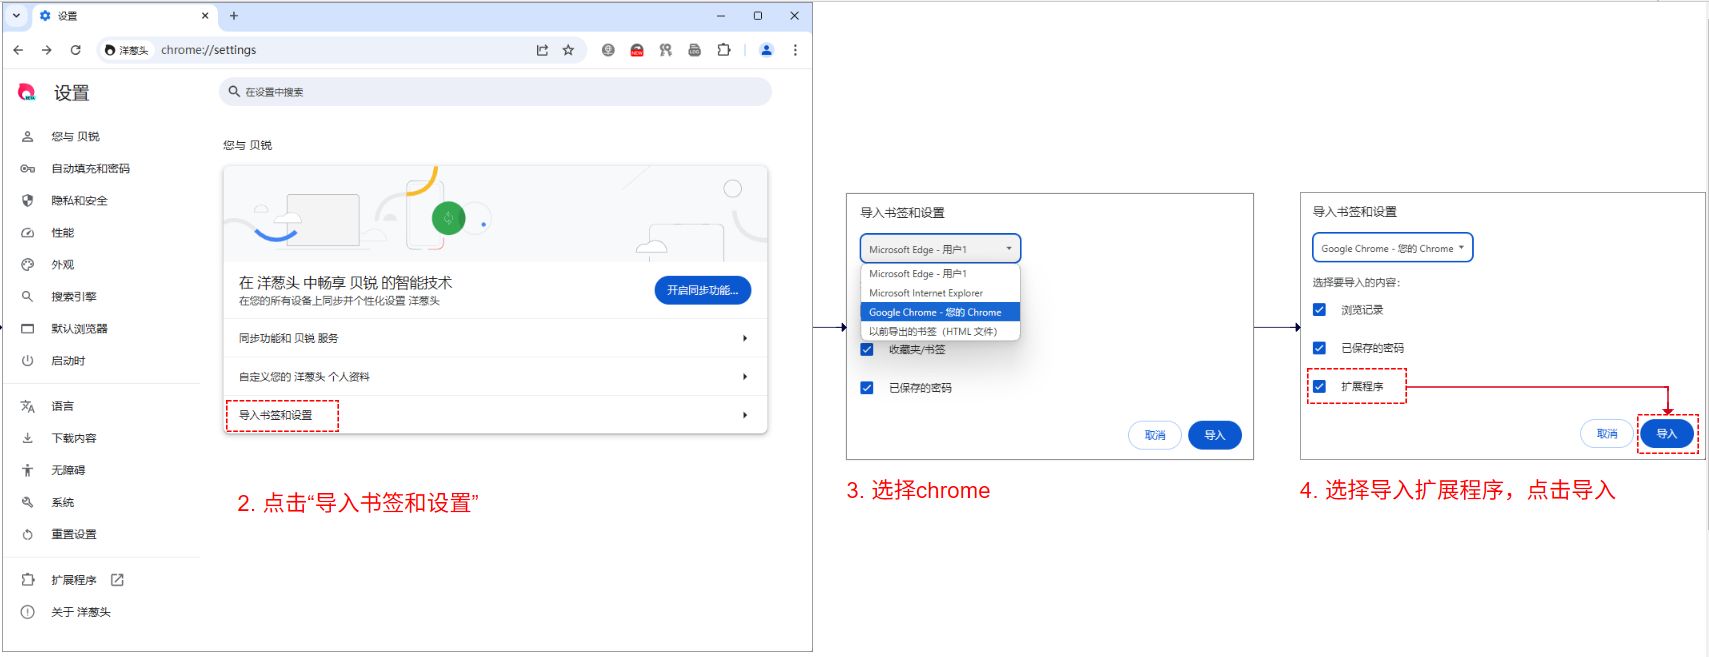
Task: Click the red NEW extension icon
Action: coord(637,50)
